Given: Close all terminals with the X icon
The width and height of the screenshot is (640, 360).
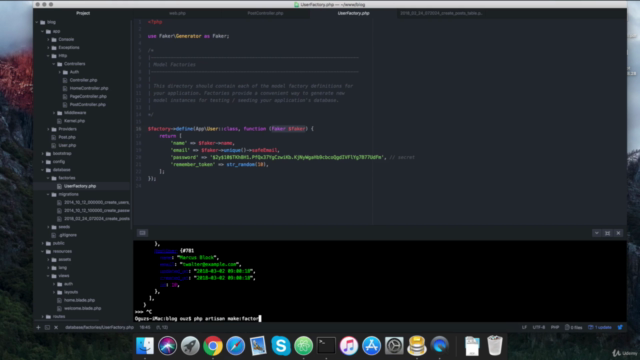Looking at the screenshot, I should (56, 327).
